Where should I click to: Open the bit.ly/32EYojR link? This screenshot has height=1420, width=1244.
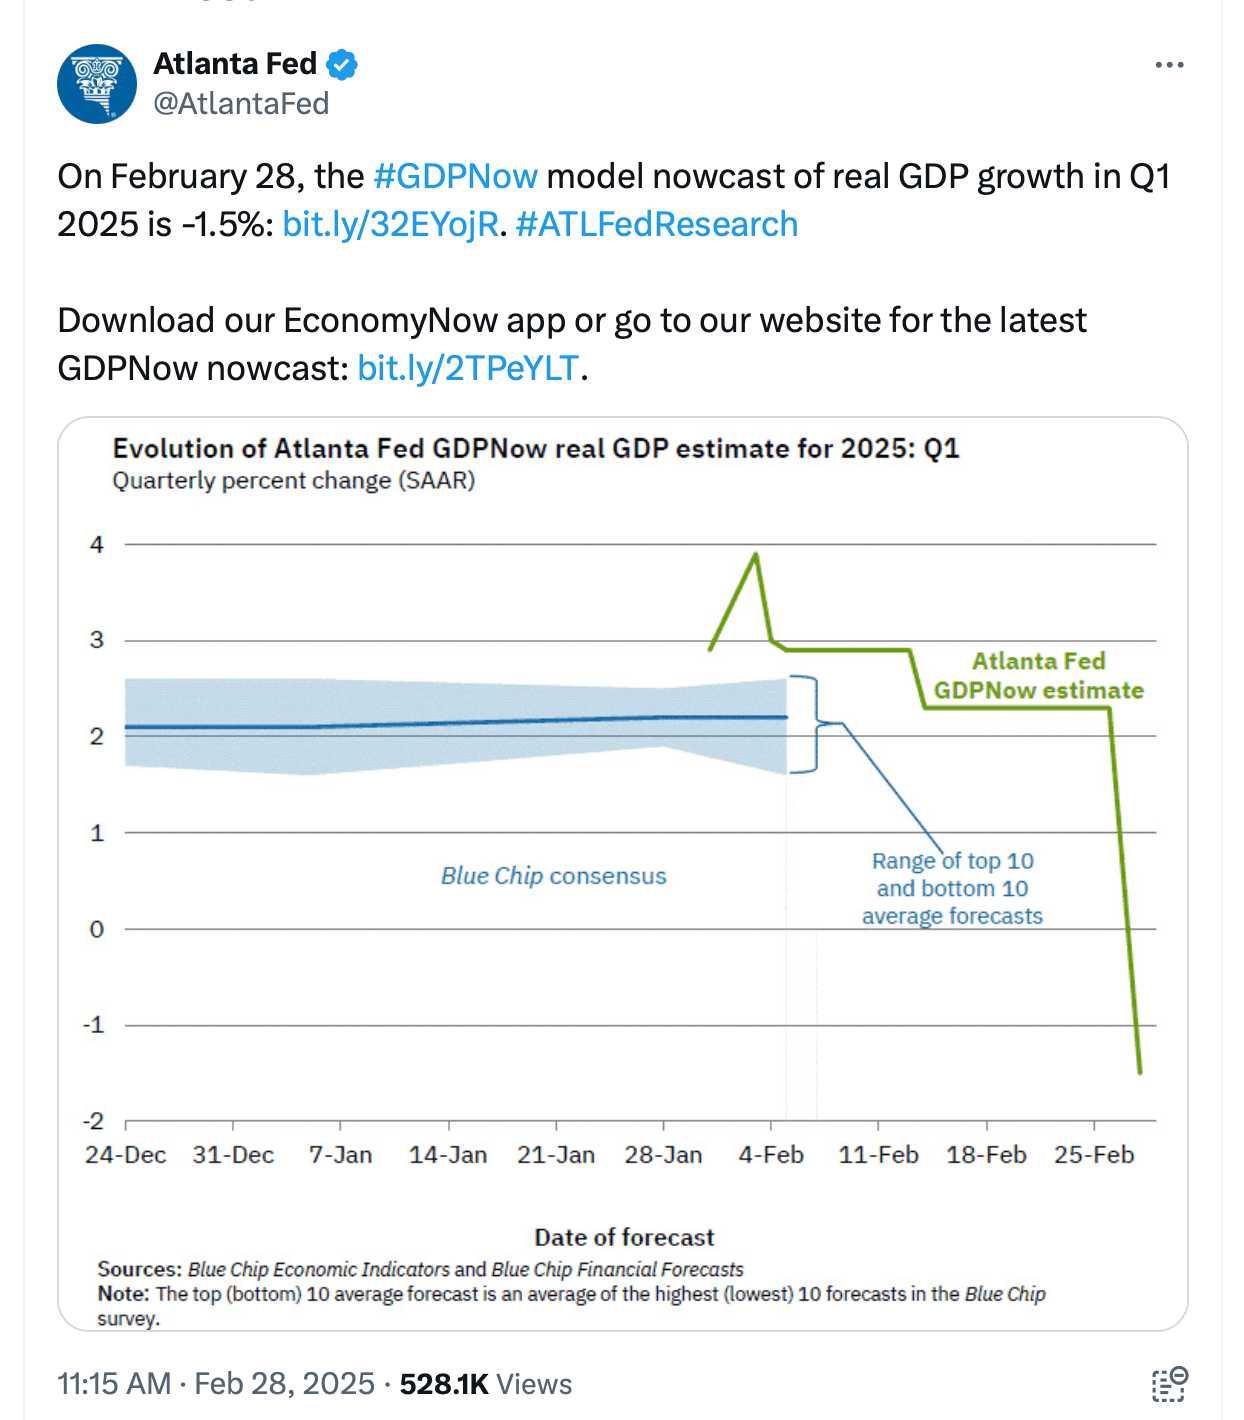point(390,224)
